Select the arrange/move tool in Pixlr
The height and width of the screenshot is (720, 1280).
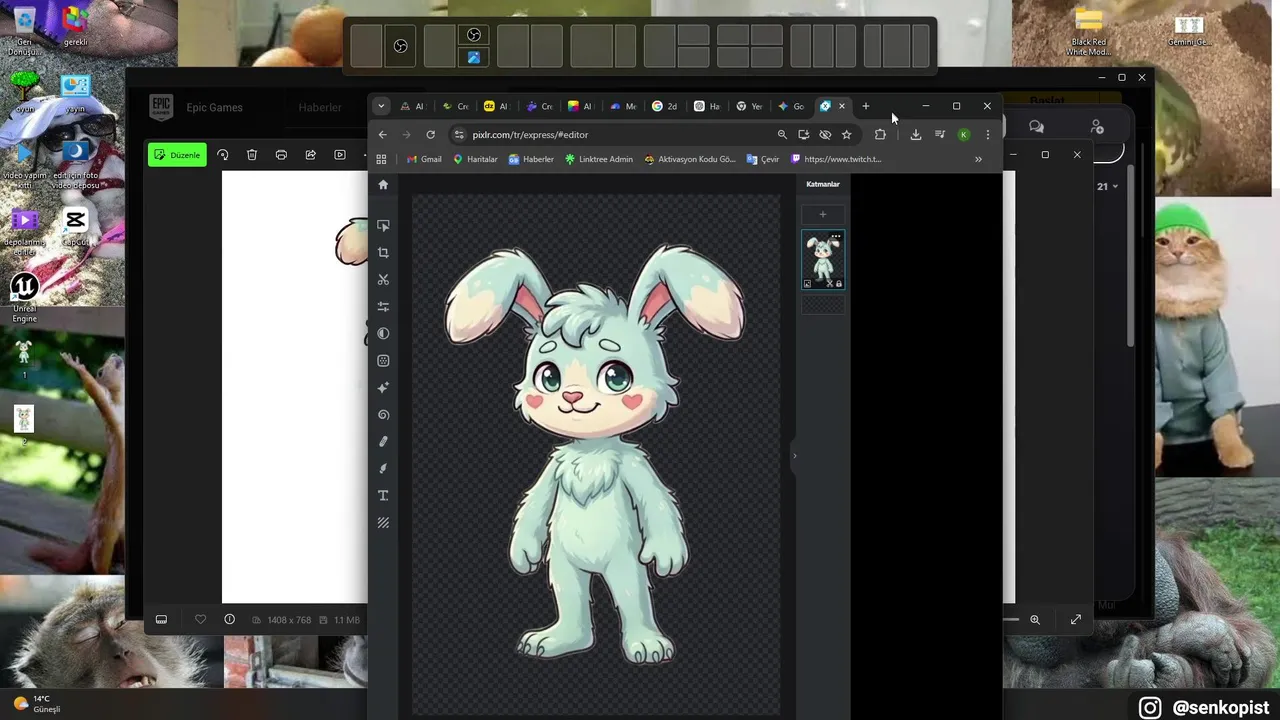(x=383, y=226)
